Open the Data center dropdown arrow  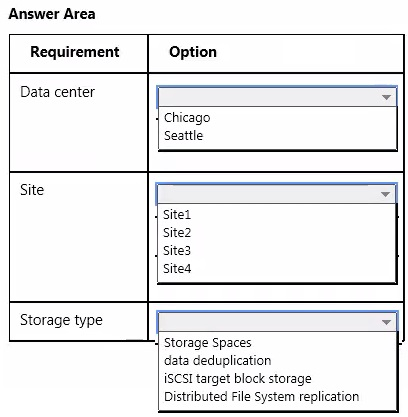pyautogui.click(x=386, y=97)
